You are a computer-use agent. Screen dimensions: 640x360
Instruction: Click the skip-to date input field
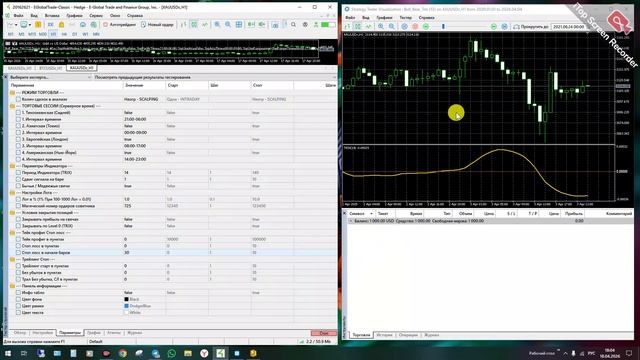(x=569, y=27)
